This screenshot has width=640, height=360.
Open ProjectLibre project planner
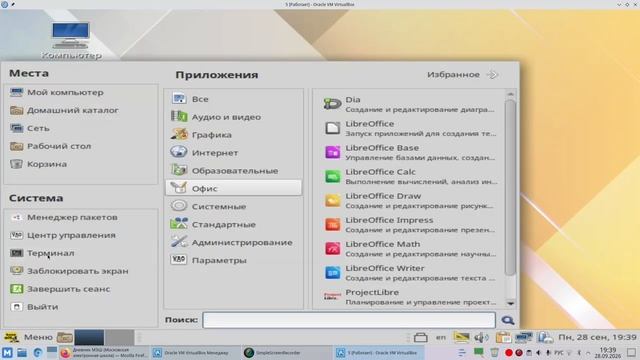(x=410, y=297)
